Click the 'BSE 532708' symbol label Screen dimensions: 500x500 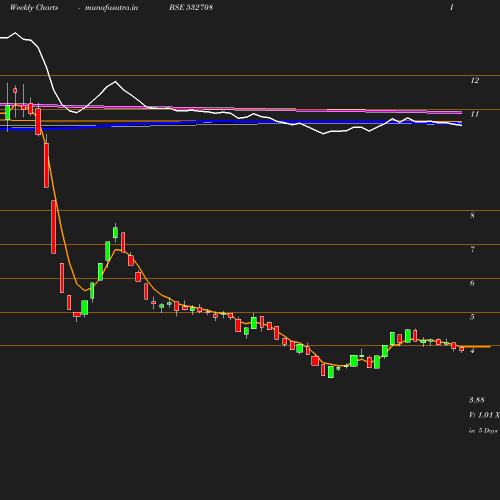(x=191, y=7)
